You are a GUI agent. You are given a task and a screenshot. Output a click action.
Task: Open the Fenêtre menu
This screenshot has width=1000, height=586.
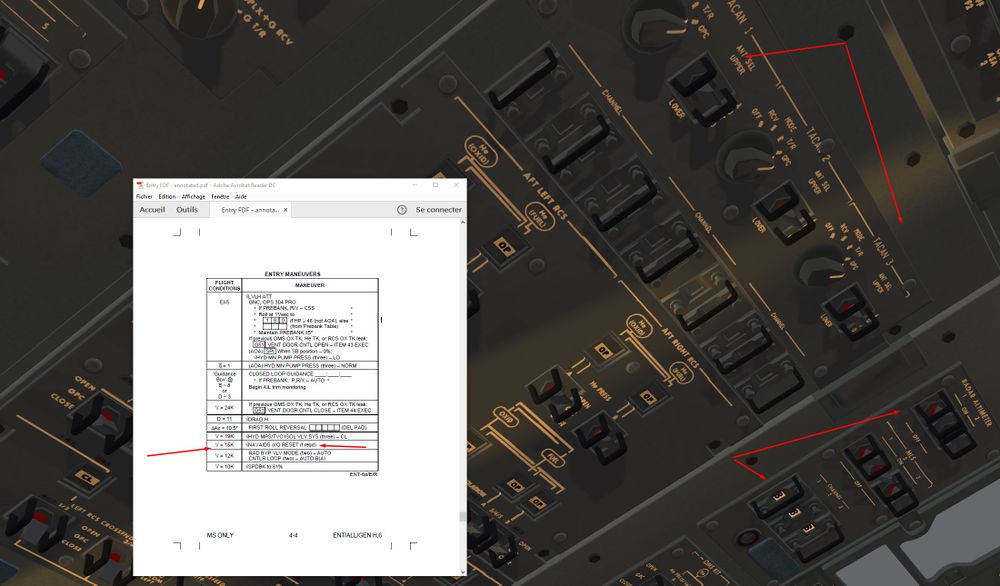point(220,196)
